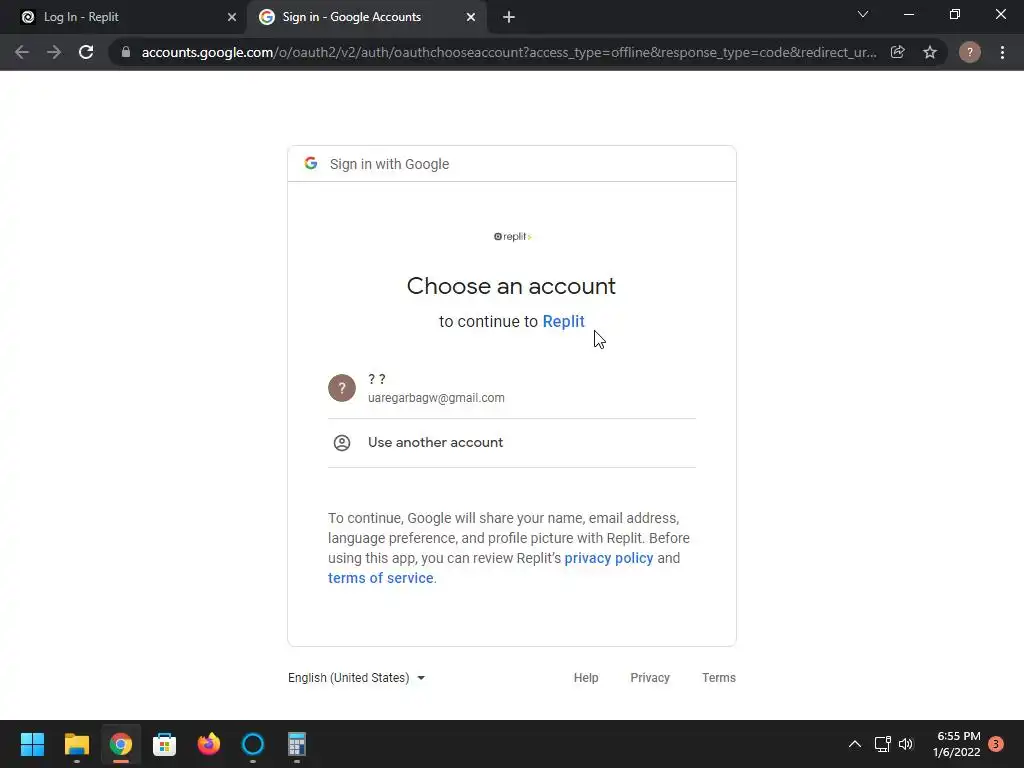Open the Windows Start menu

[32, 744]
